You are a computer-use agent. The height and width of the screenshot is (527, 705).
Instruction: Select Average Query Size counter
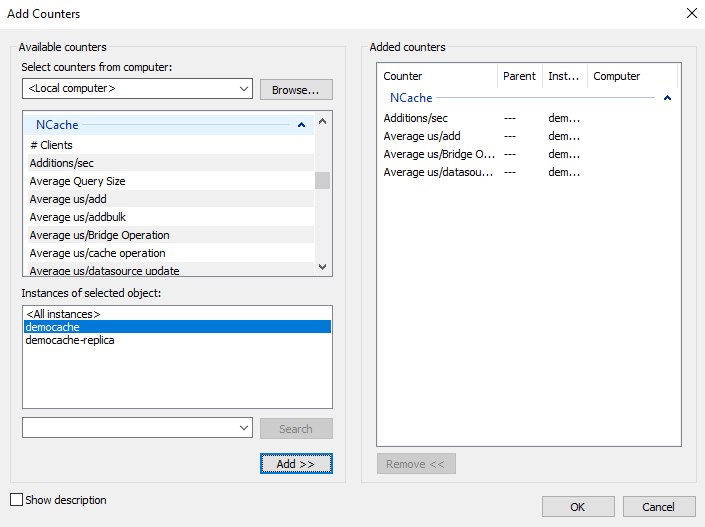tap(171, 181)
